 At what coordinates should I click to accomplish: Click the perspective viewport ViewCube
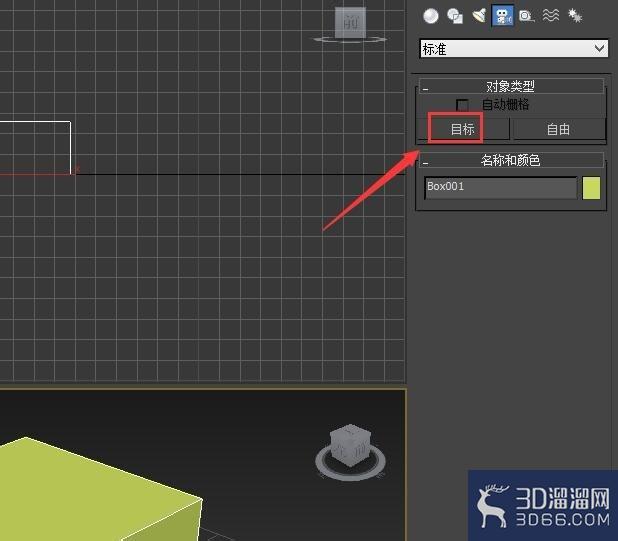350,445
